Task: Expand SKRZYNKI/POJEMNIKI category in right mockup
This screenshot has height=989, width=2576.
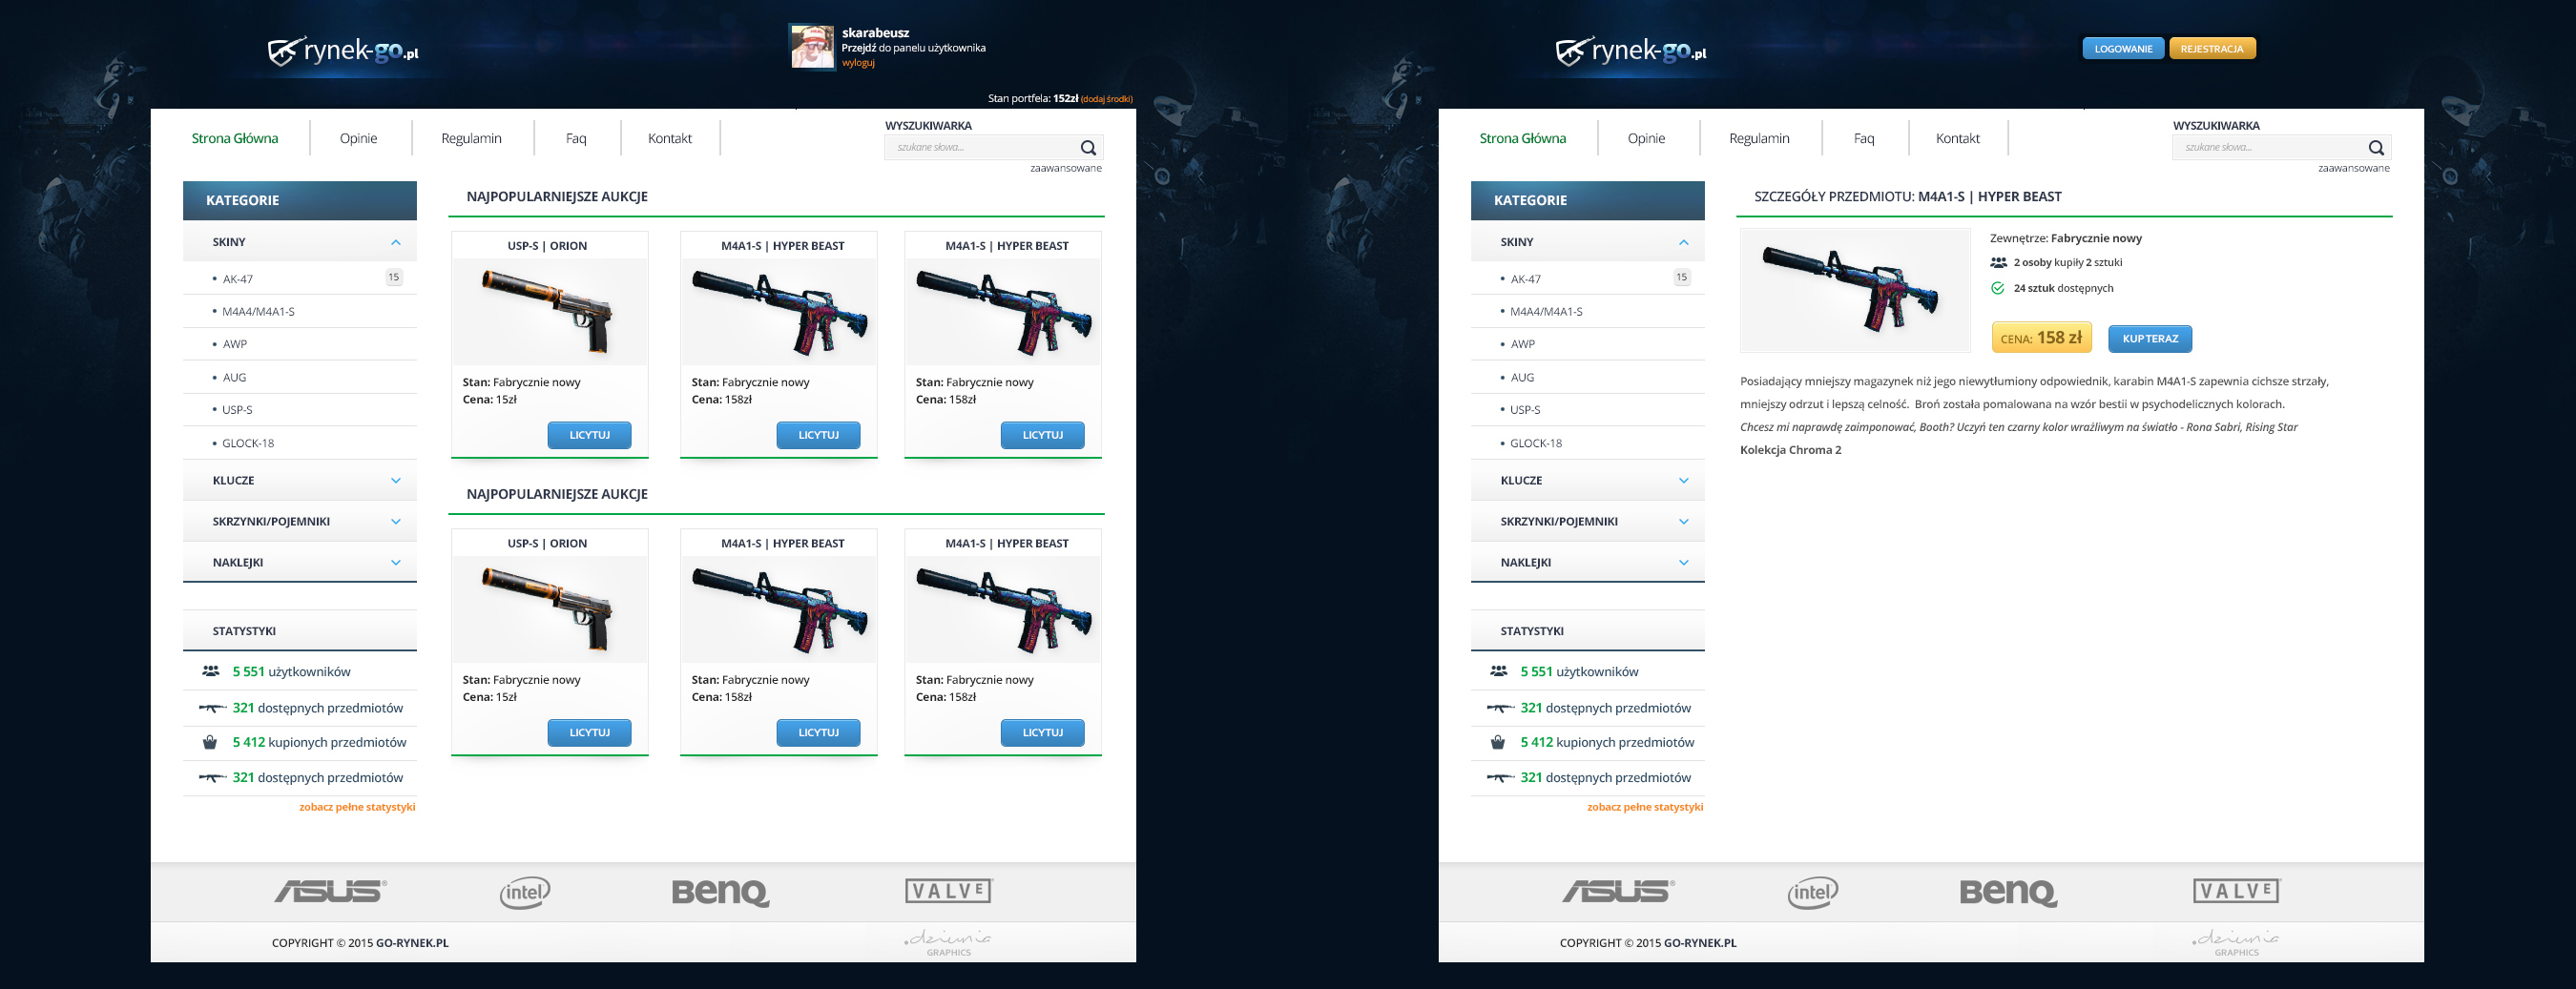Action: point(1684,522)
